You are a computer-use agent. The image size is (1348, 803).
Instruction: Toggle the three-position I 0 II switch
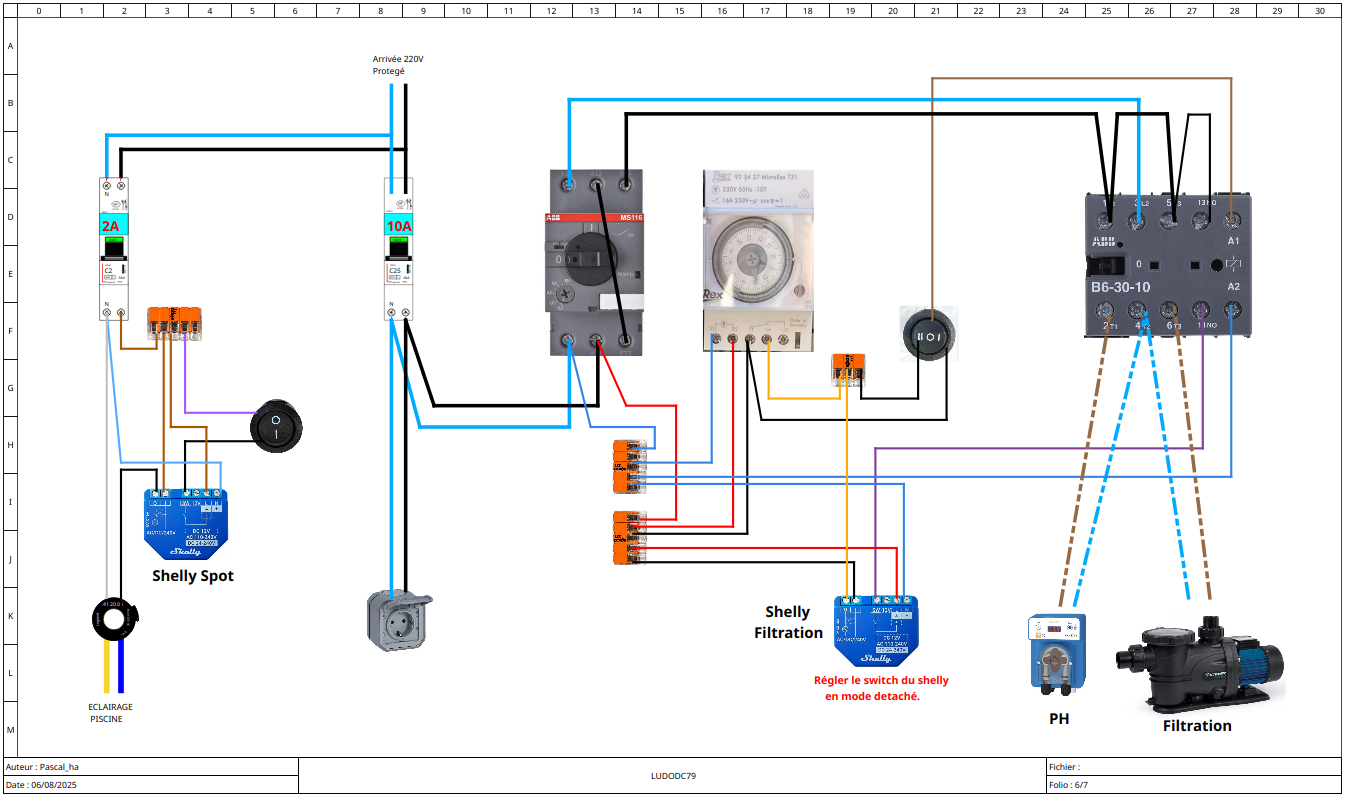(930, 336)
